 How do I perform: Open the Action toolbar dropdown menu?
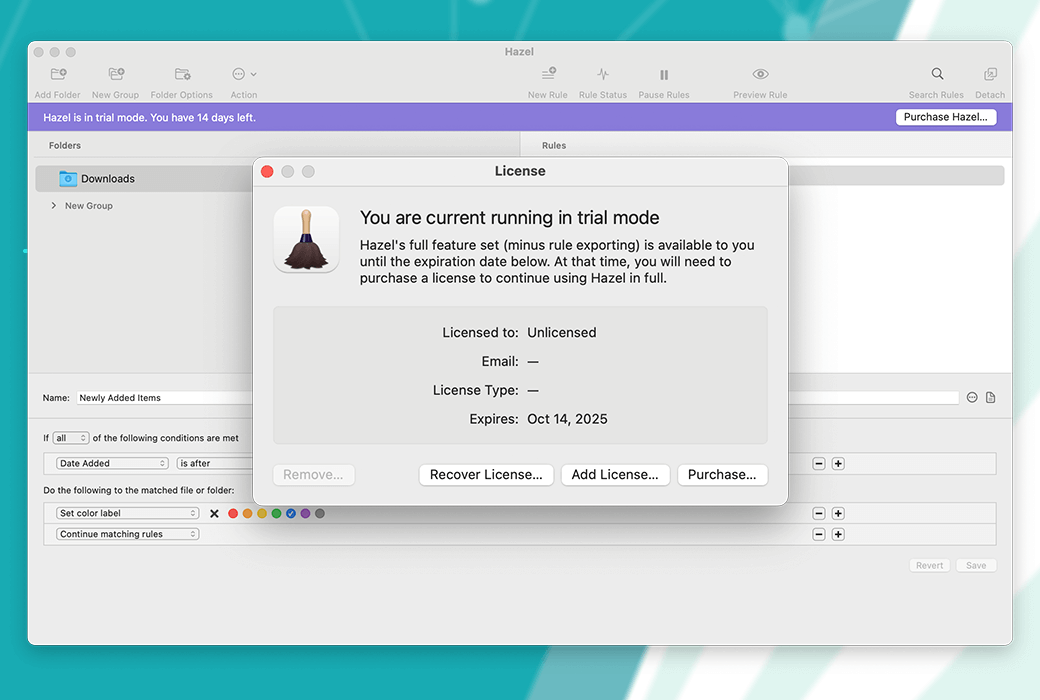pyautogui.click(x=244, y=75)
